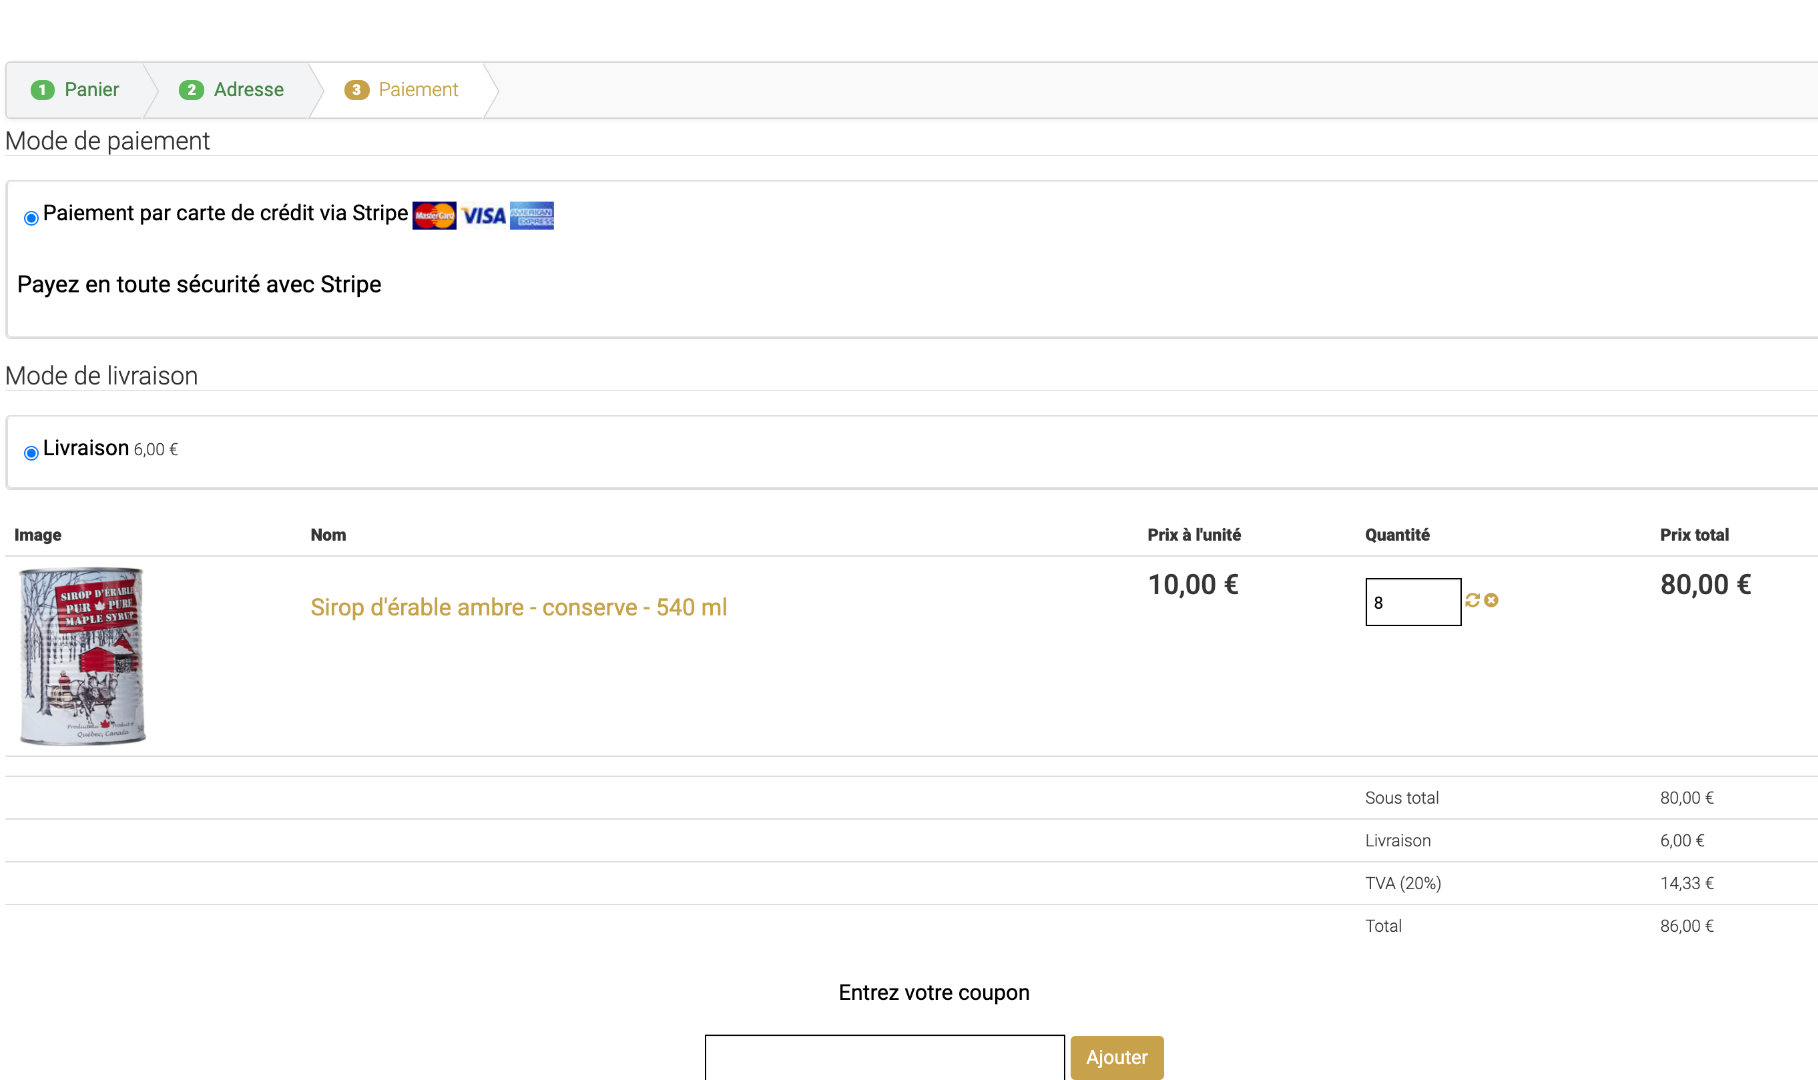Click the MasterCard logo icon

(x=434, y=215)
